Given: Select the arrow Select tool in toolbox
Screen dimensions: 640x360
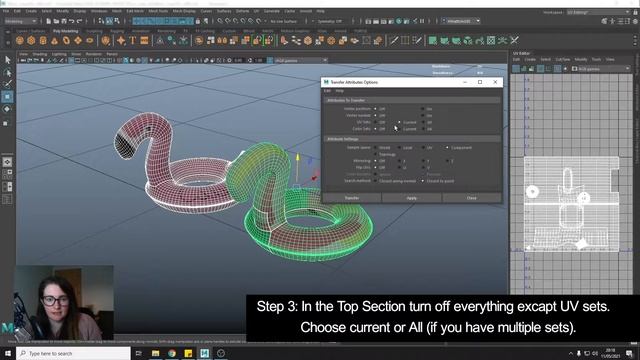Looking at the screenshot, I should 7,60.
